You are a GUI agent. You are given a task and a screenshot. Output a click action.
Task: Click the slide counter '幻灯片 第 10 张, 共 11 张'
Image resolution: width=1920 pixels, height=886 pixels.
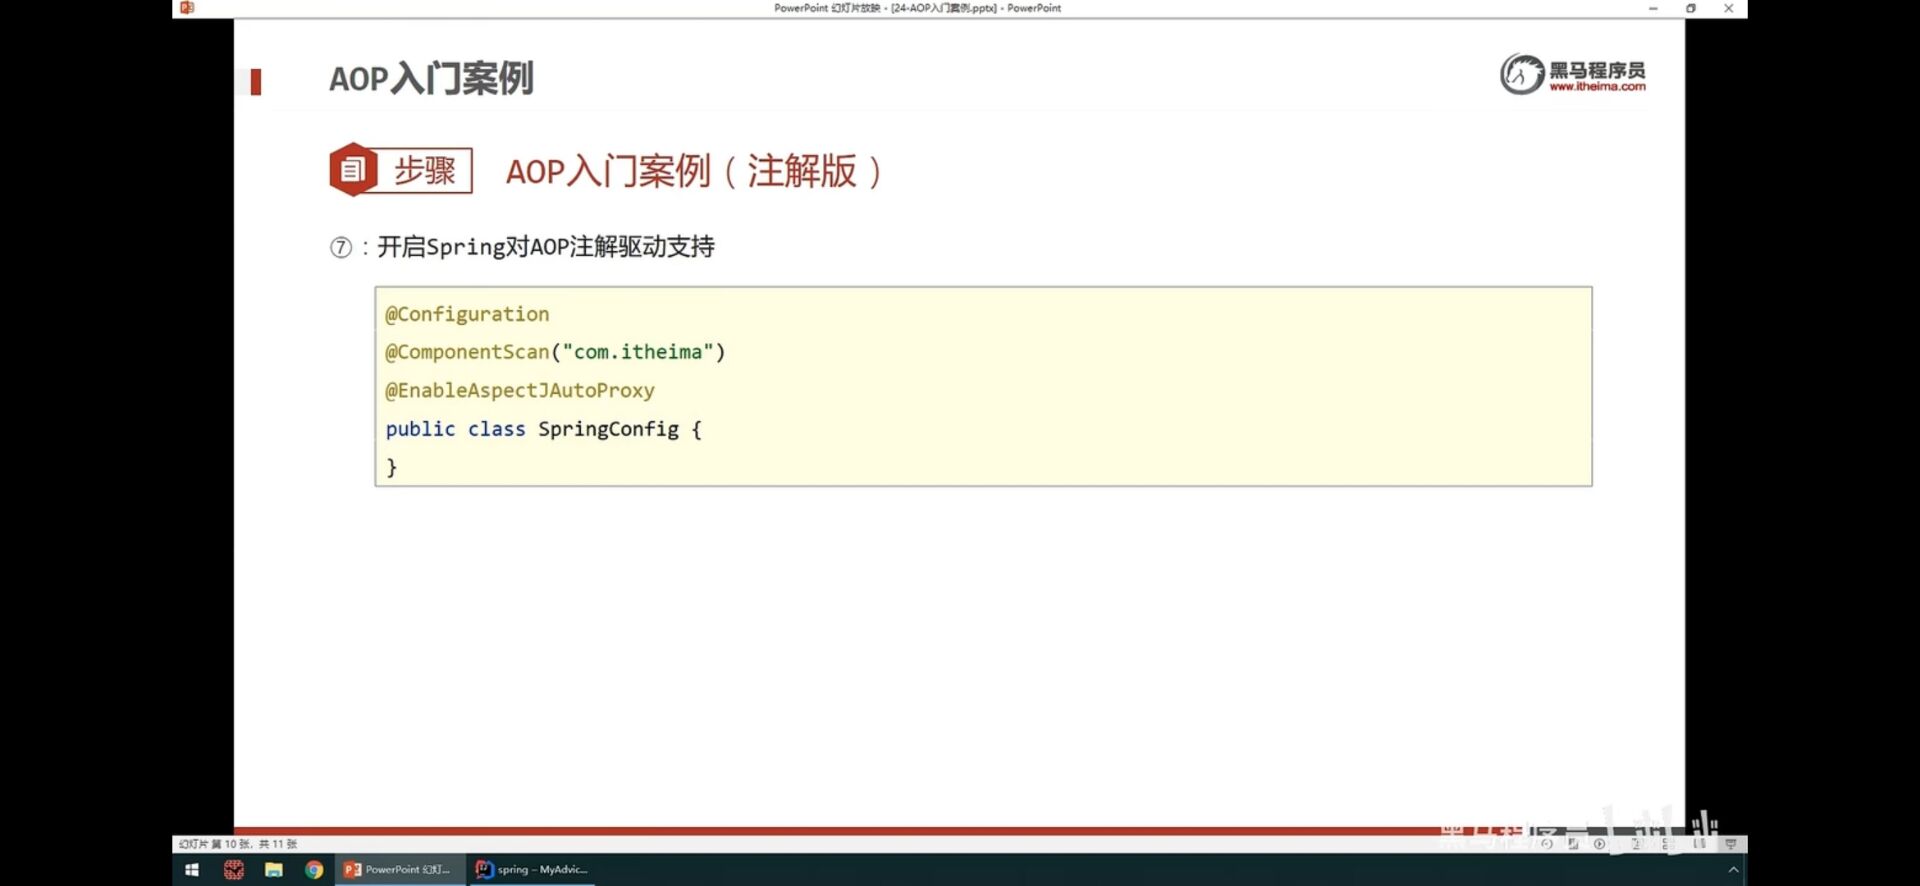point(238,844)
